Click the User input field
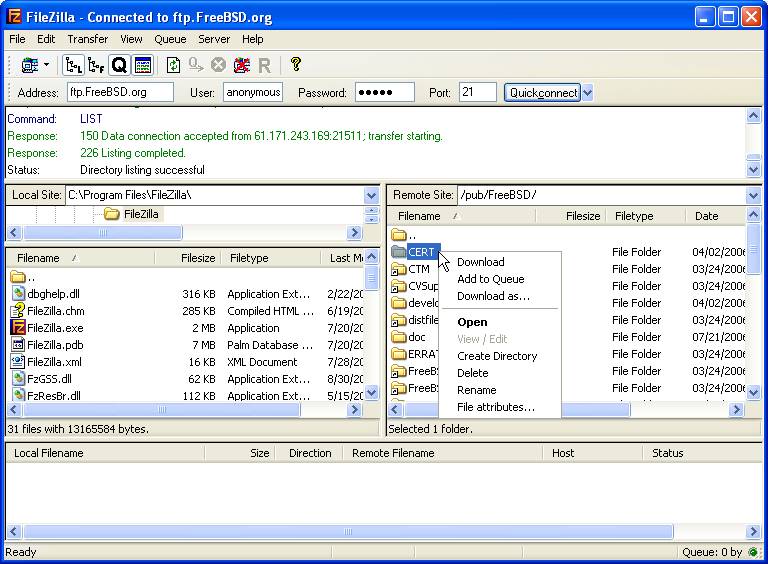The image size is (768, 564). click(253, 92)
